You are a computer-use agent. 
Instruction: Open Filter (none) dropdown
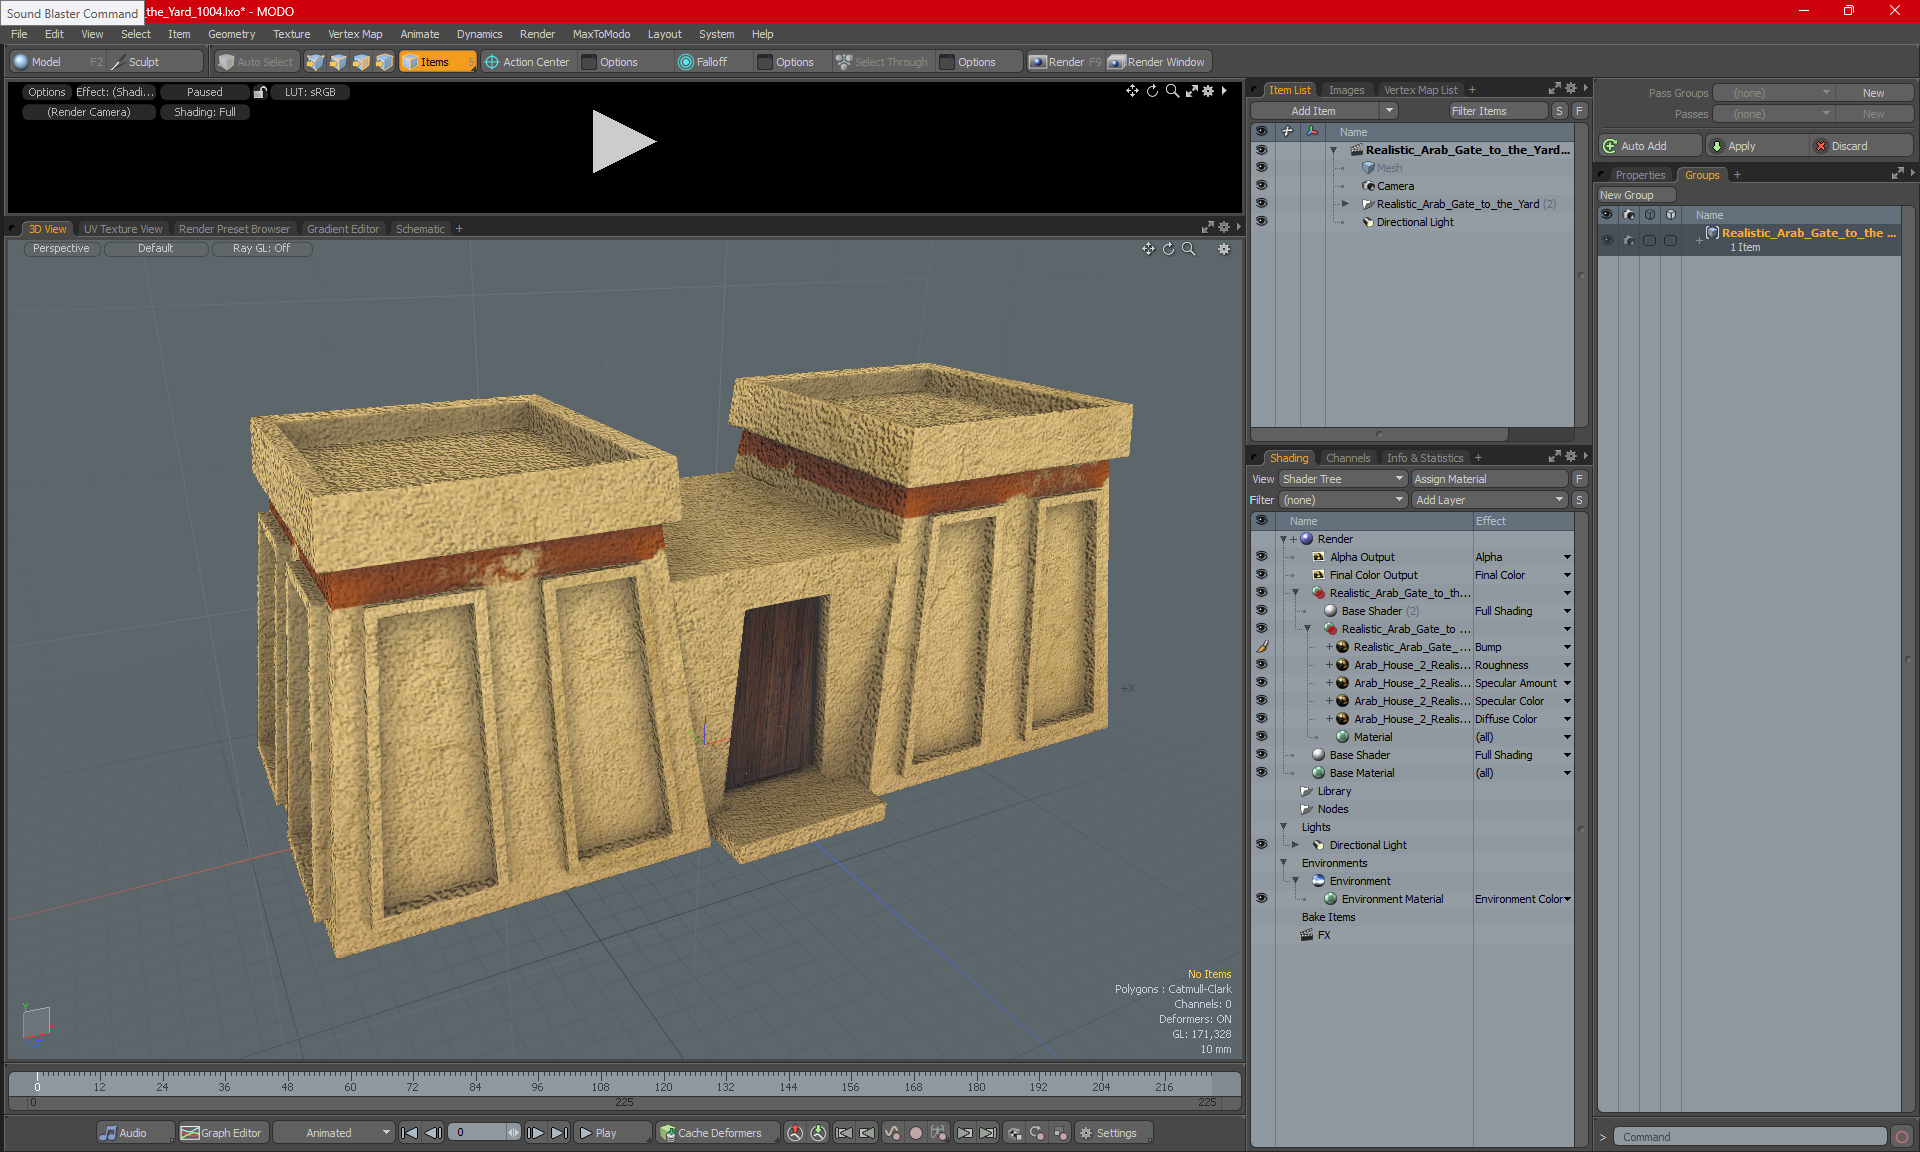[1343, 500]
